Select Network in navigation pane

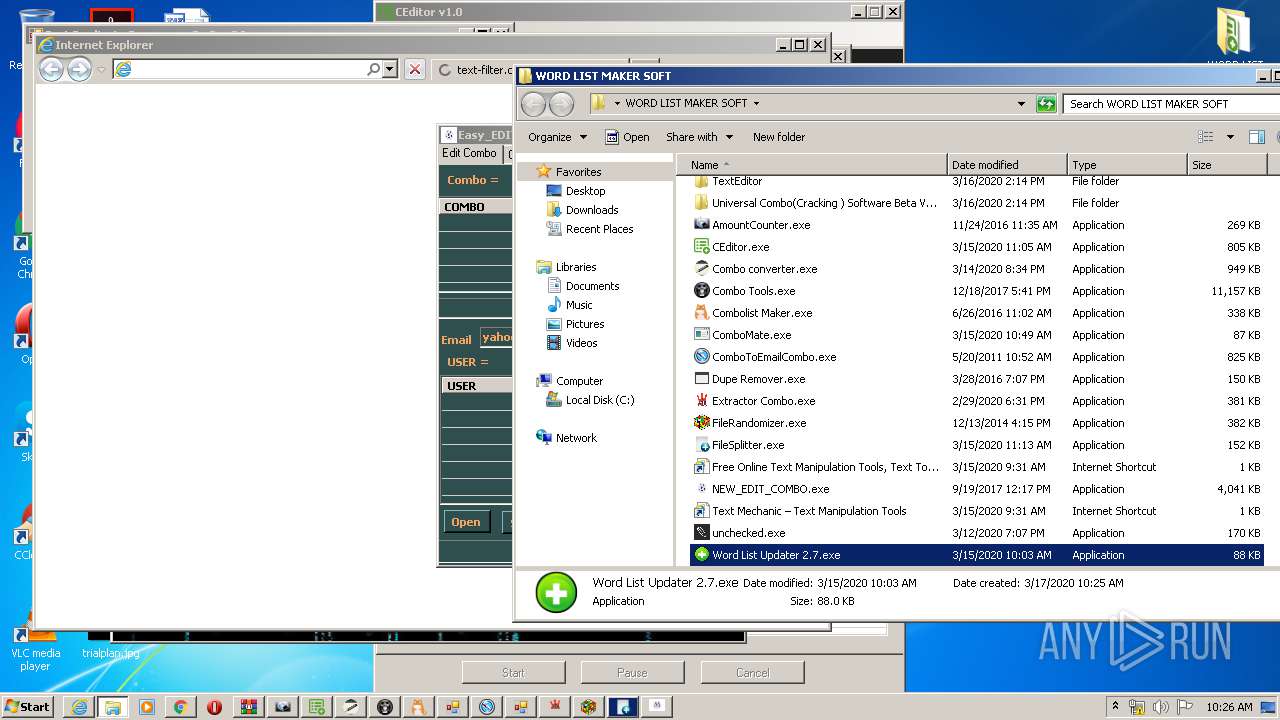(576, 438)
